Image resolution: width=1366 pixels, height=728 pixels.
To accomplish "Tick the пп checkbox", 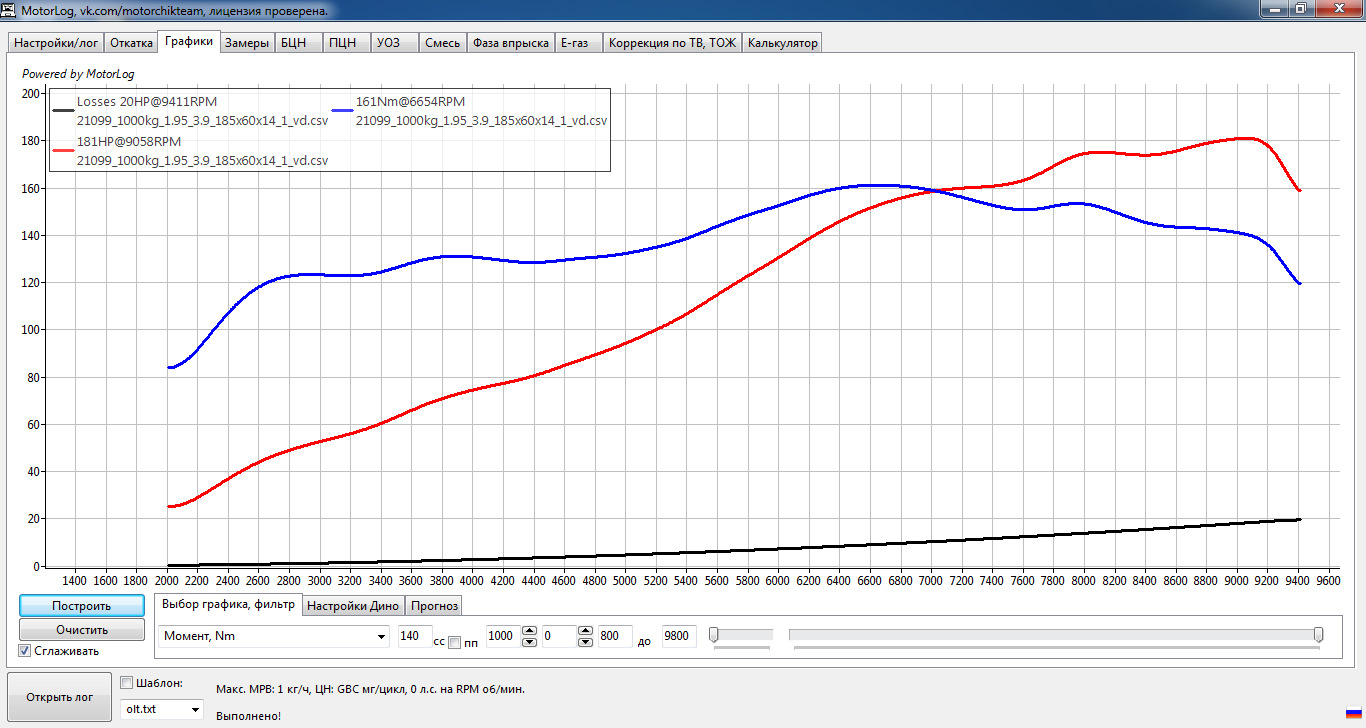I will coord(454,642).
